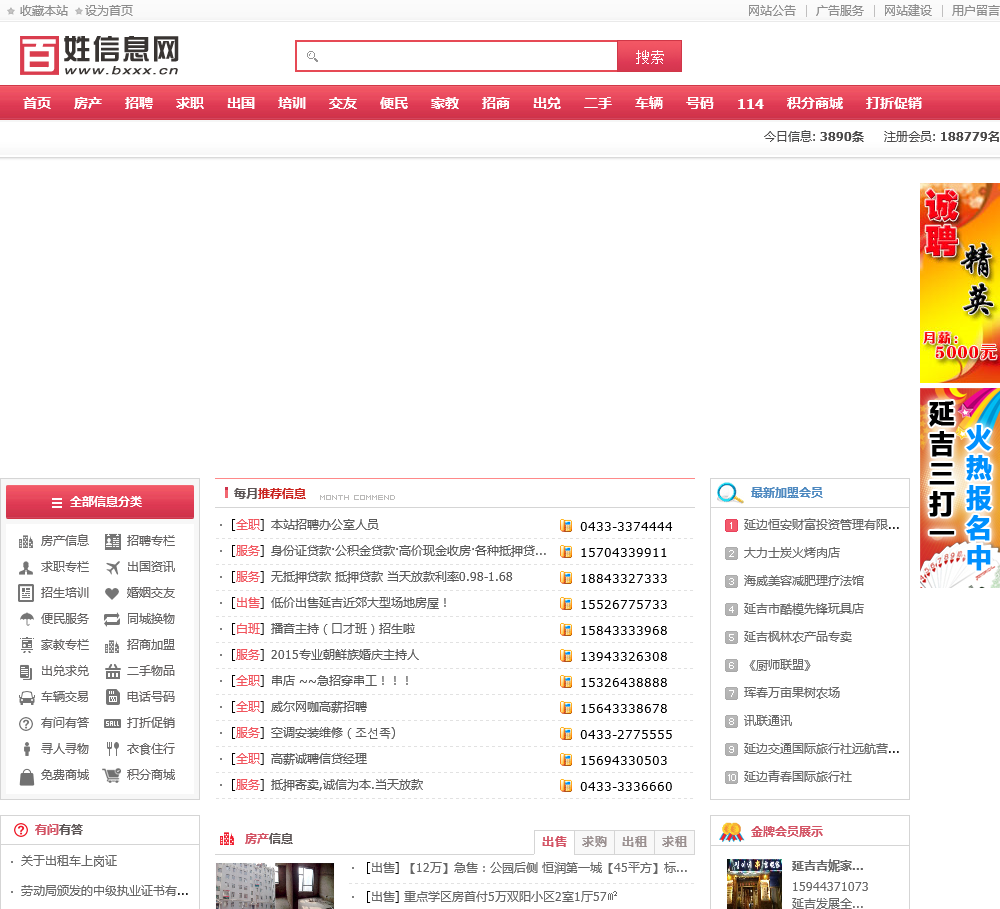This screenshot has height=909, width=1000.
Task: Open the 首页 navigation item
Action: (37, 103)
